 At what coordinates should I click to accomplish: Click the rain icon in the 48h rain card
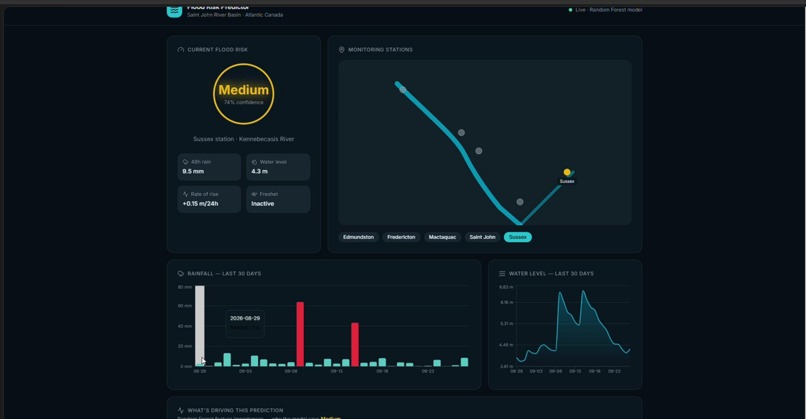point(186,162)
